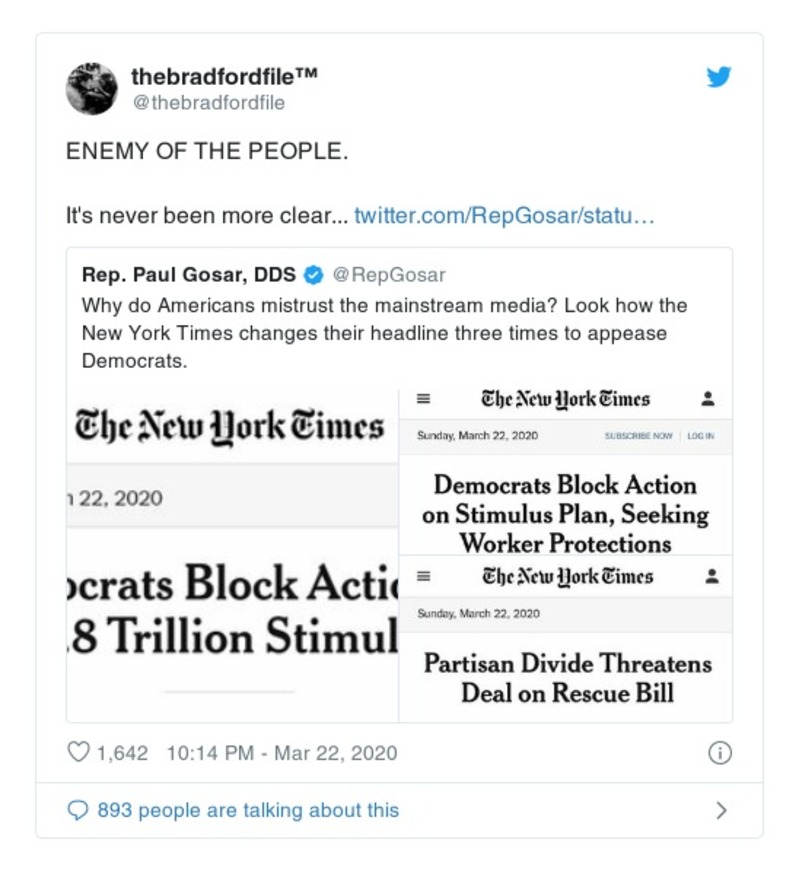Click the Twitter bird logo

click(719, 77)
